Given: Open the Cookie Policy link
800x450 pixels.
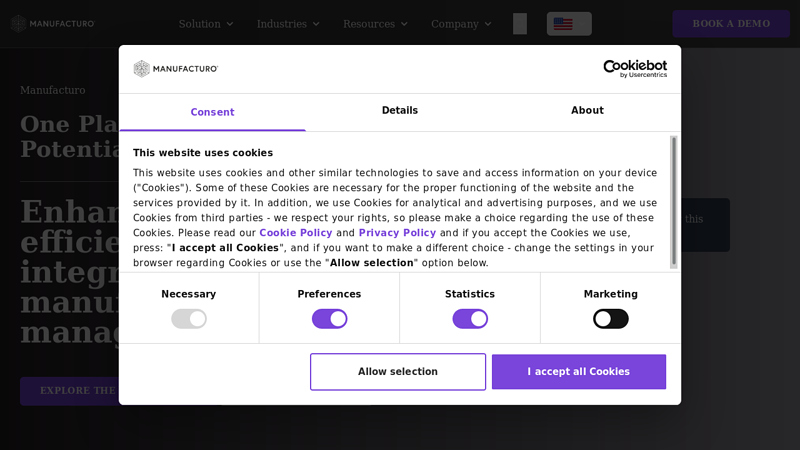Looking at the screenshot, I should tap(296, 233).
